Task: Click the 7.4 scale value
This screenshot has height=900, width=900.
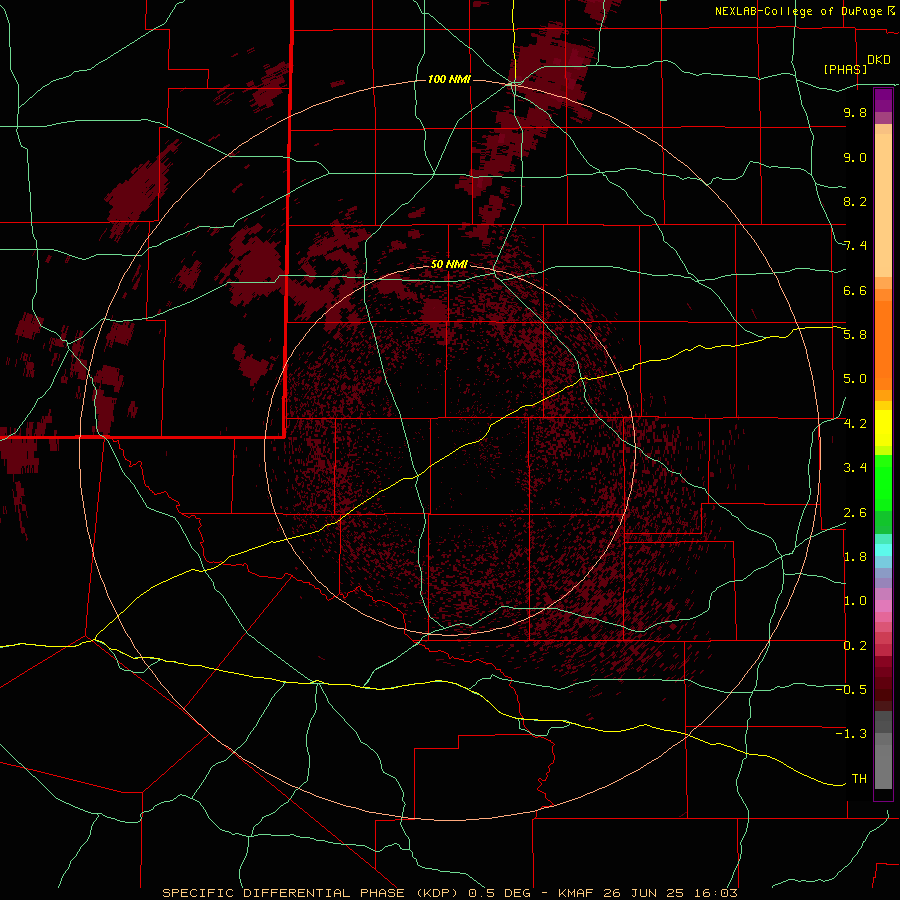Action: [855, 246]
